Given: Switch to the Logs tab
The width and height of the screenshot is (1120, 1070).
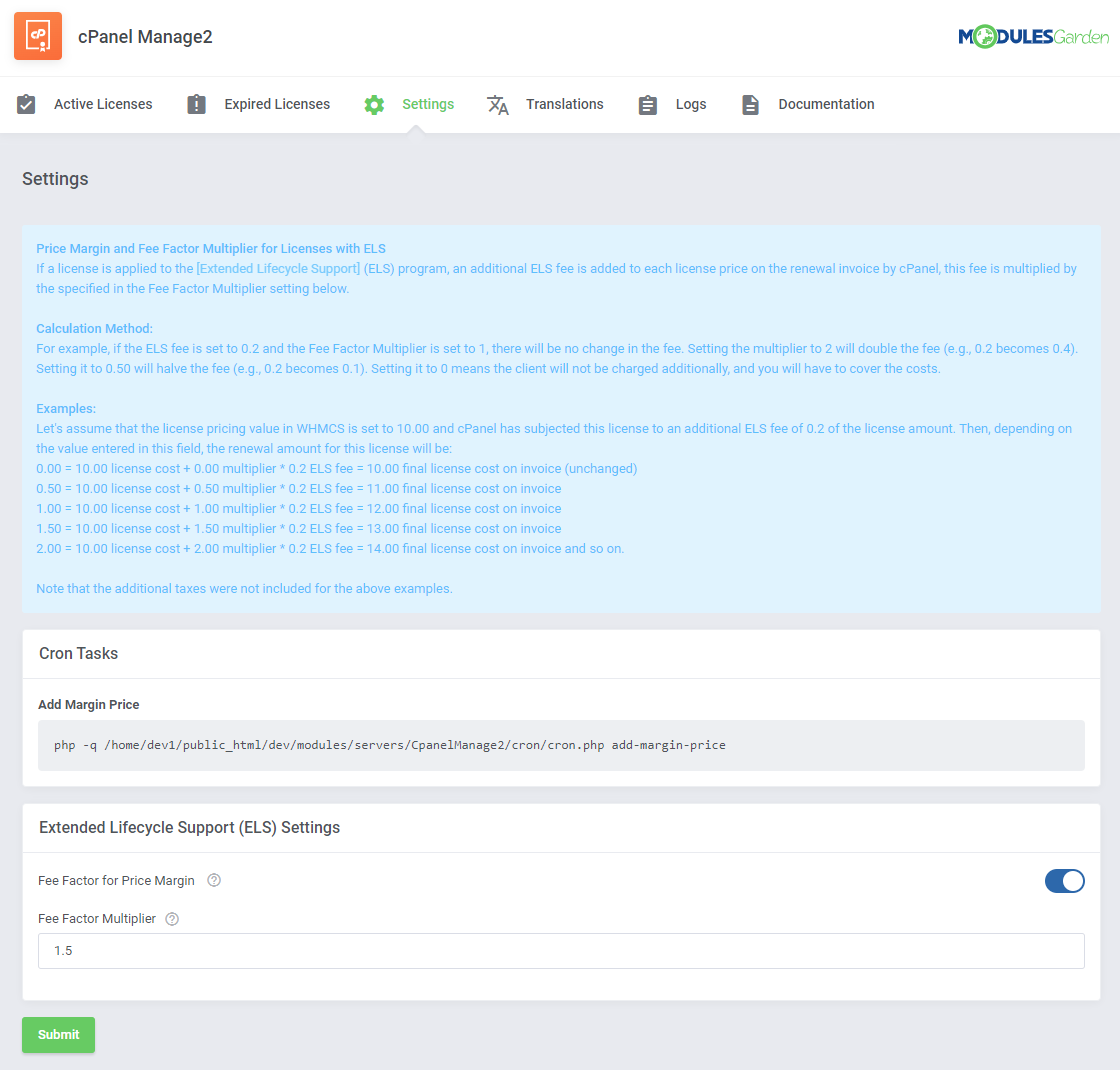Looking at the screenshot, I should (x=691, y=104).
